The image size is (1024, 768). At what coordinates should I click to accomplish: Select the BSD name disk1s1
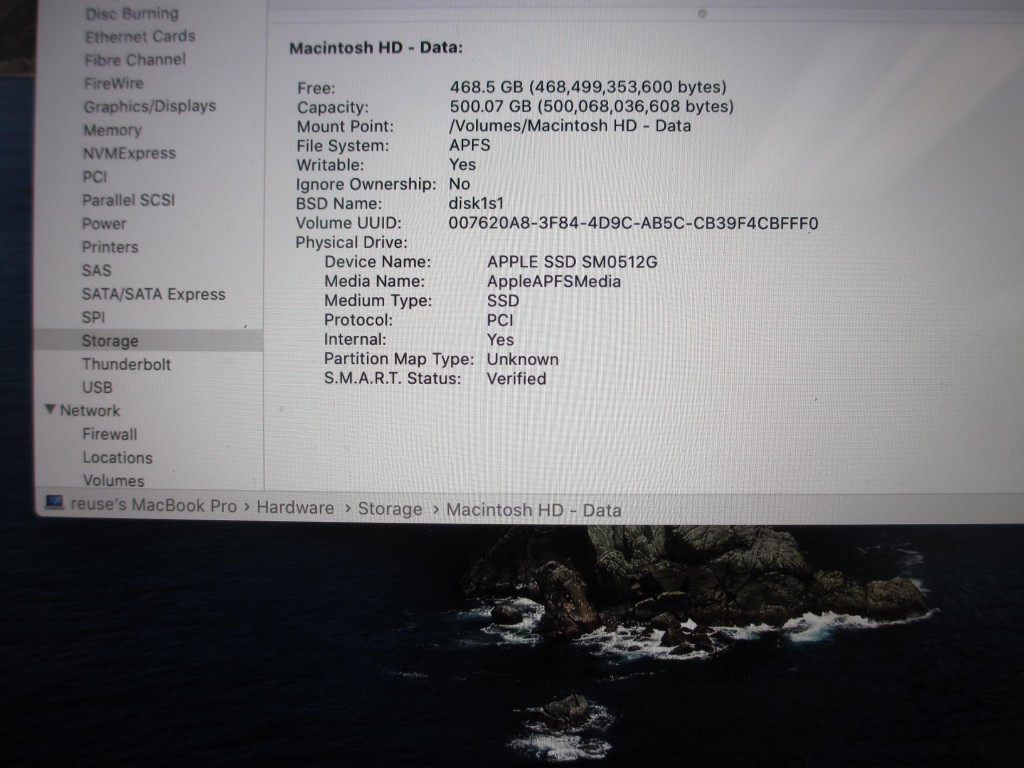tap(476, 203)
